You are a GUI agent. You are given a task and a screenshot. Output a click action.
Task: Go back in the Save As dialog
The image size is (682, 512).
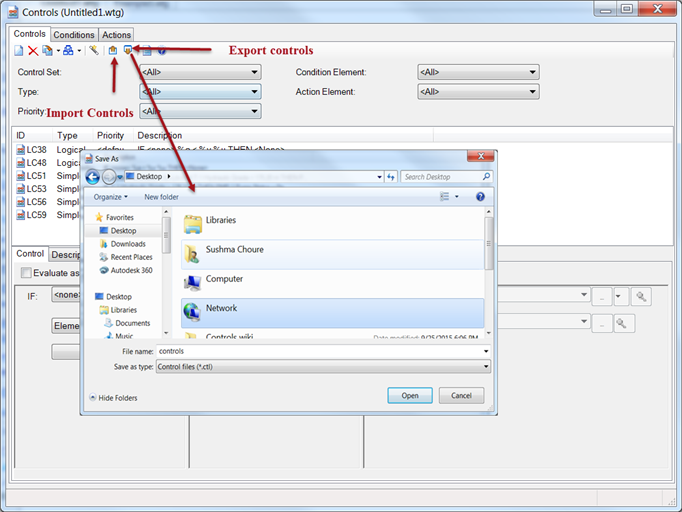92,177
